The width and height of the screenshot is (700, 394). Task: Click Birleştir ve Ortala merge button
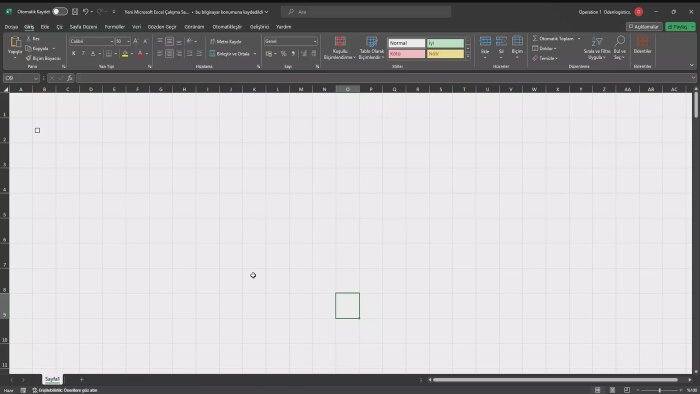[229, 54]
